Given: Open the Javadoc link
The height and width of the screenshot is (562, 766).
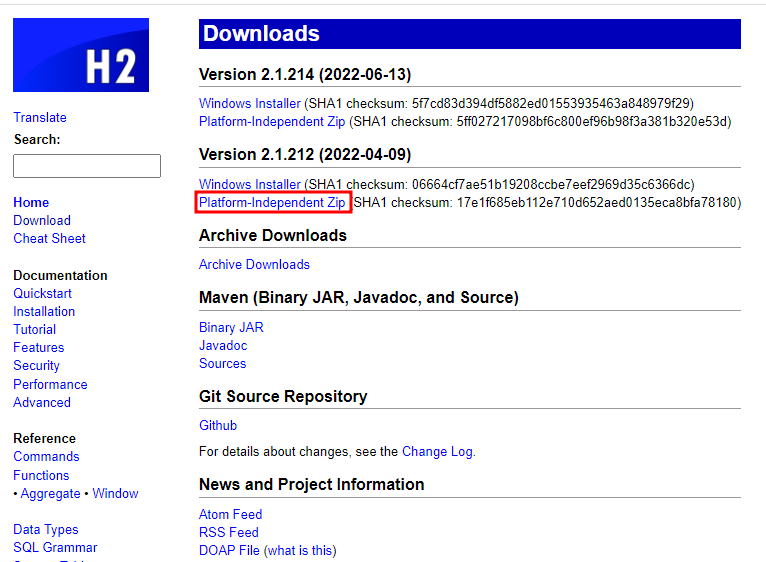Looking at the screenshot, I should click(x=223, y=346).
